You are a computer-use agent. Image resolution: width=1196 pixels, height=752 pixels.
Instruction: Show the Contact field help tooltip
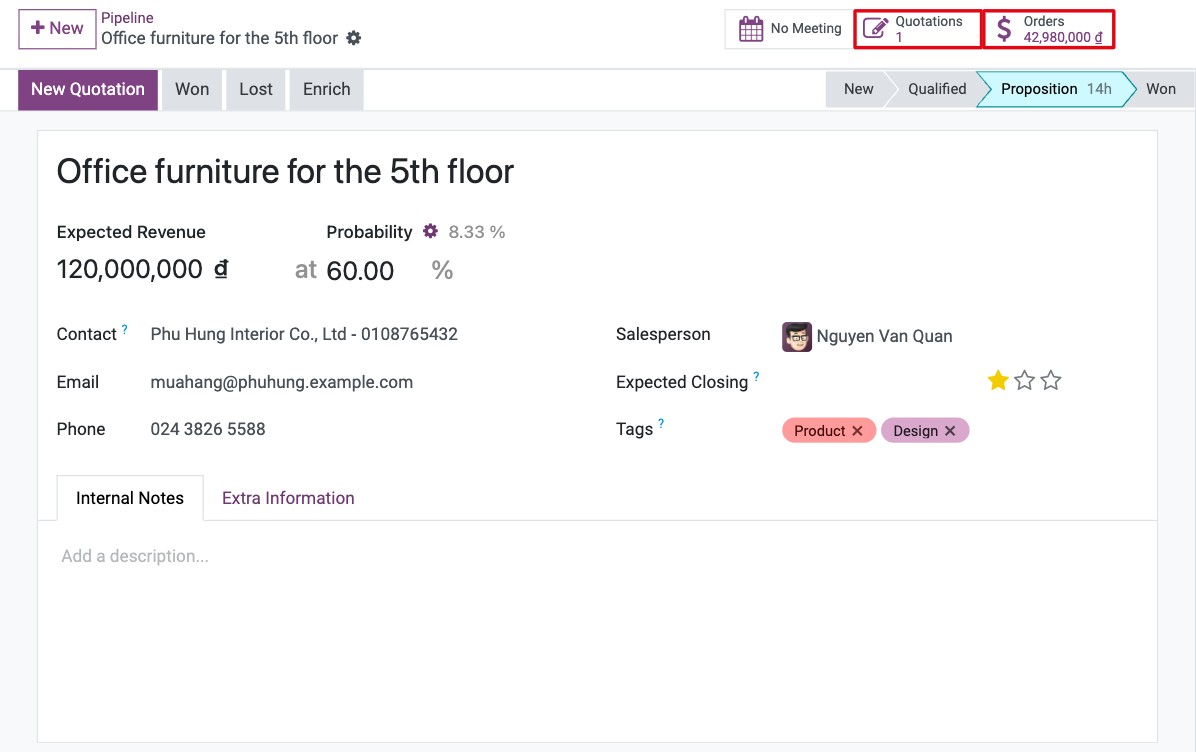pyautogui.click(x=124, y=329)
